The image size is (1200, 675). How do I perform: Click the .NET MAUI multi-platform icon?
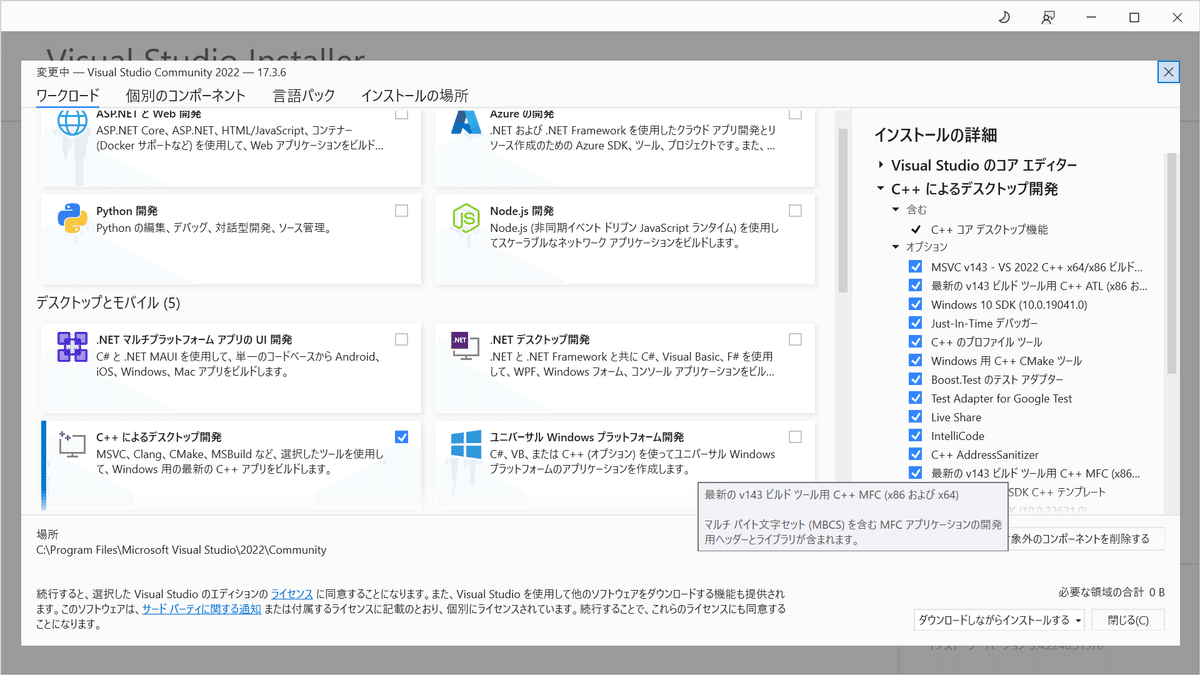click(x=73, y=346)
